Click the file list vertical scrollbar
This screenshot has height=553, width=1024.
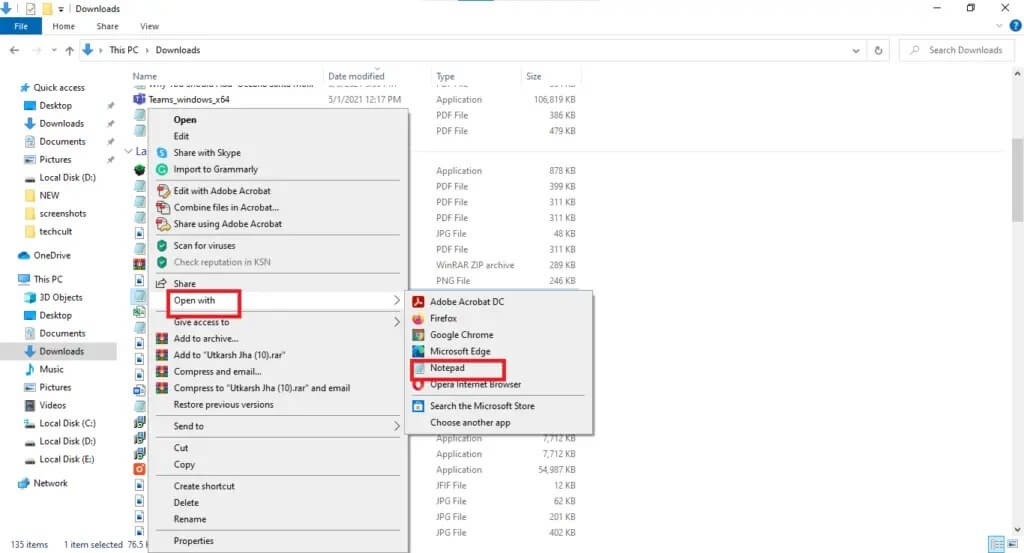click(1017, 180)
